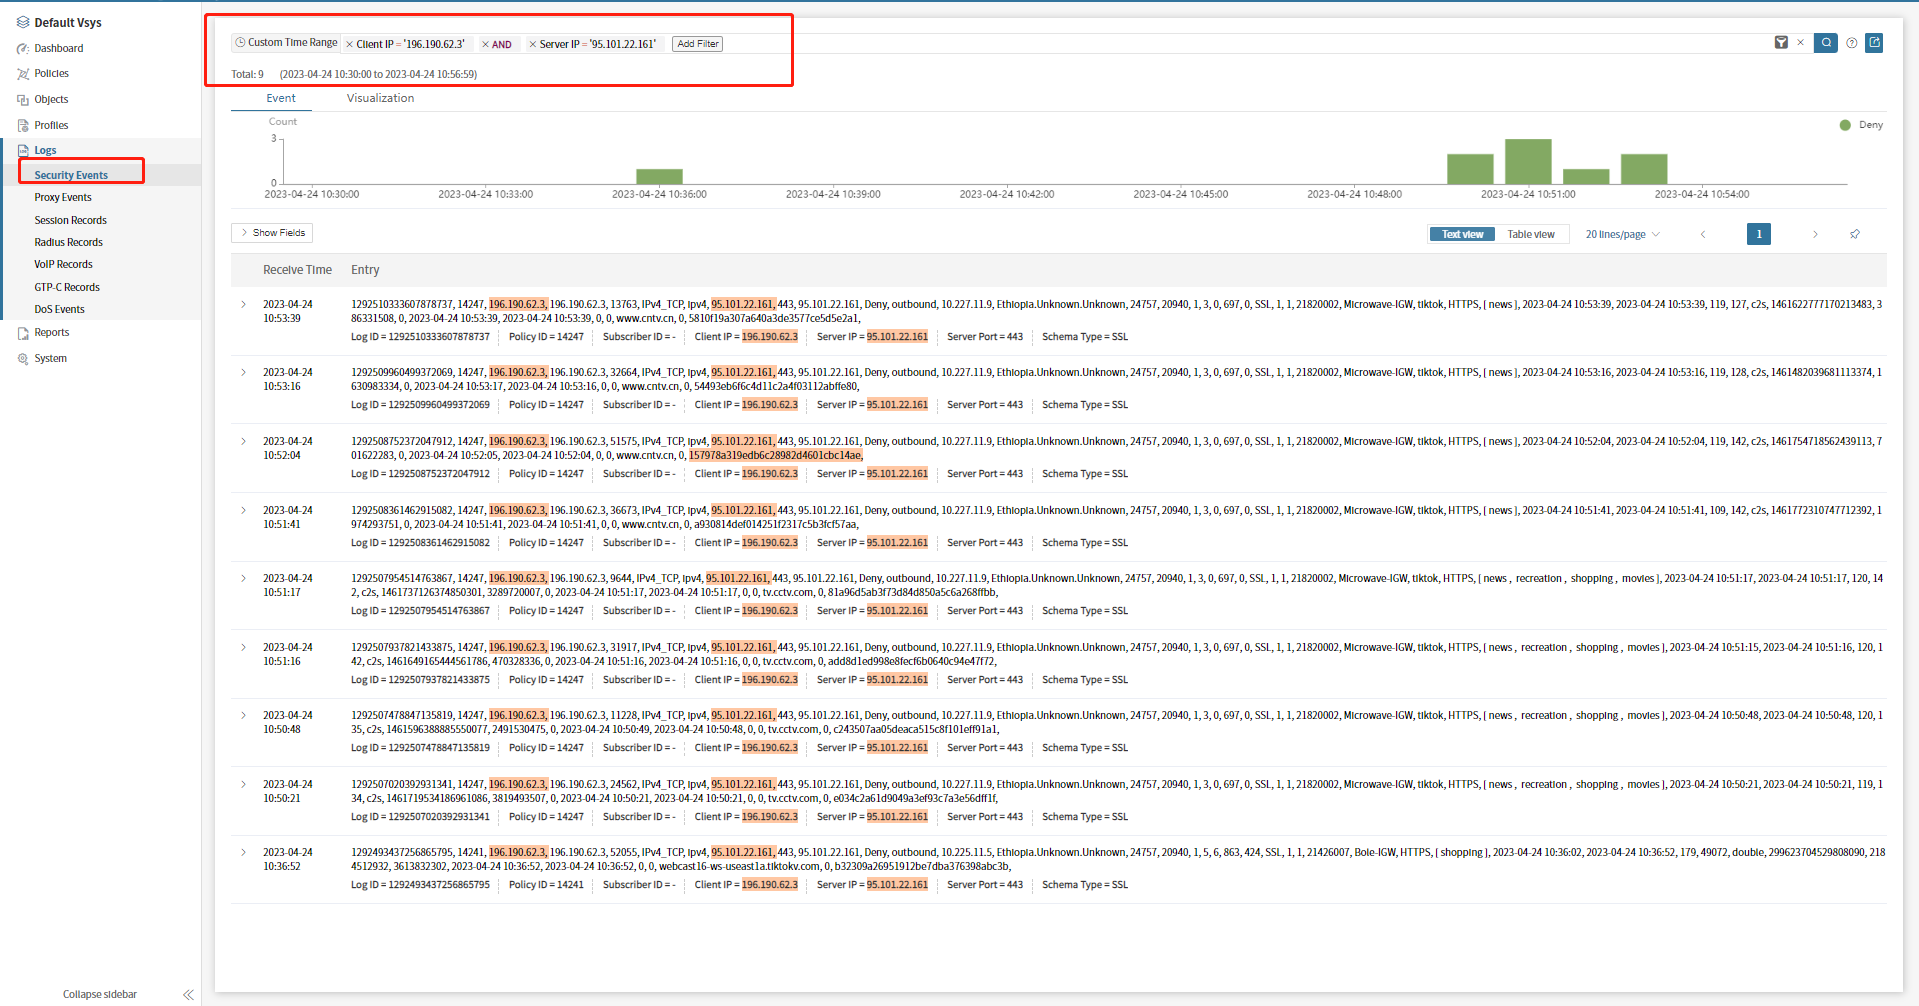Click the Add Filter button
Image resolution: width=1919 pixels, height=1006 pixels.
(x=698, y=44)
